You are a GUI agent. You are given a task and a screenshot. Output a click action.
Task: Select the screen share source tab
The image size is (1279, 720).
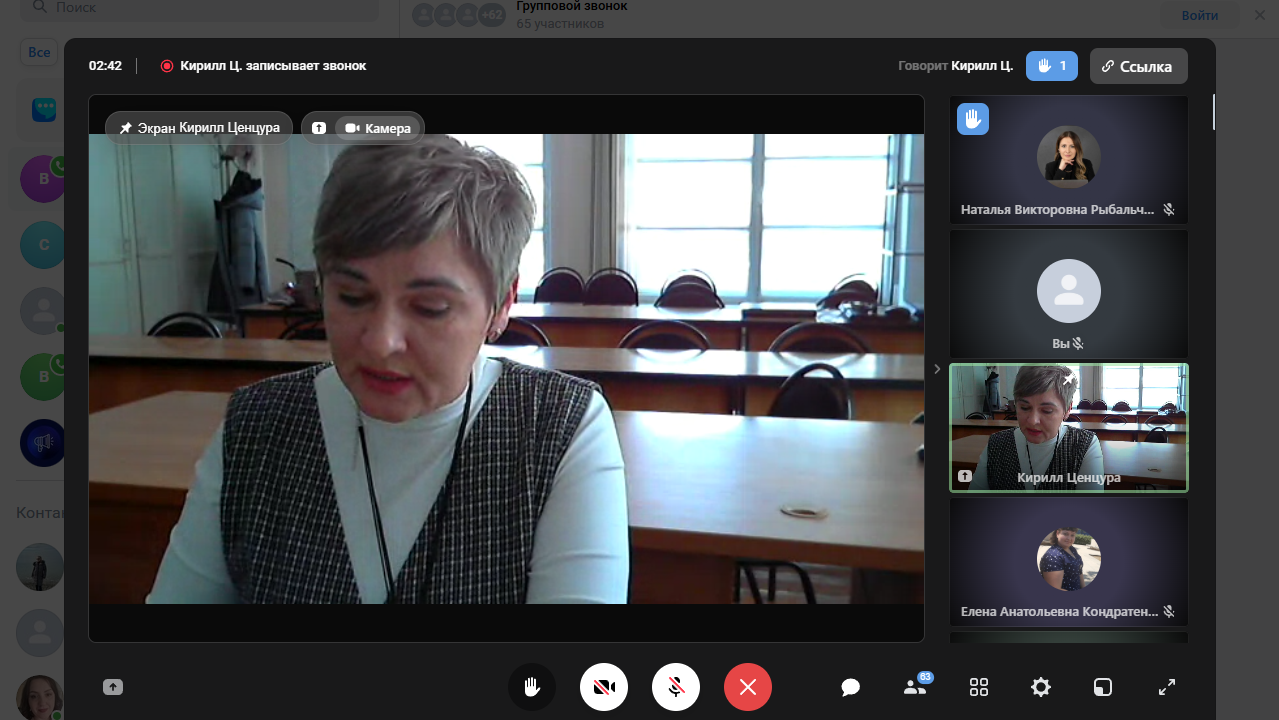pos(319,128)
